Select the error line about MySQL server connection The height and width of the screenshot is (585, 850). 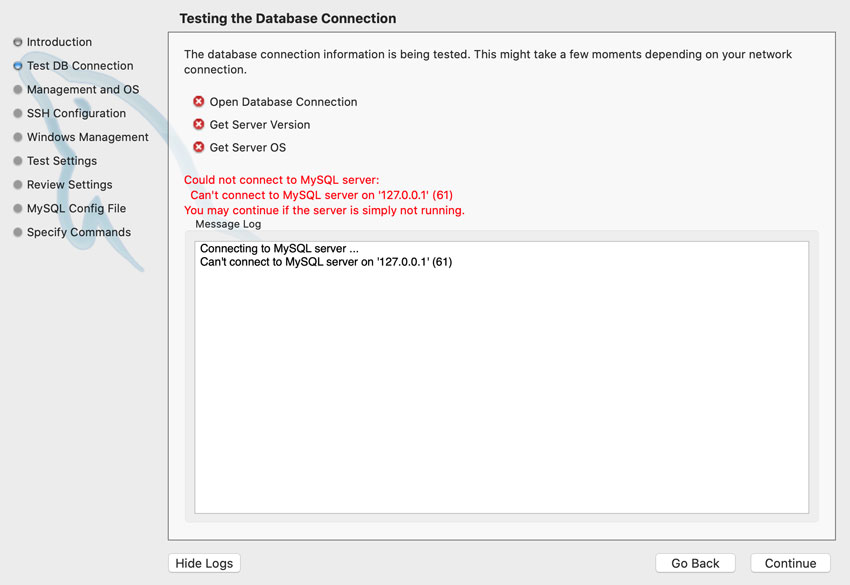tap(333, 262)
